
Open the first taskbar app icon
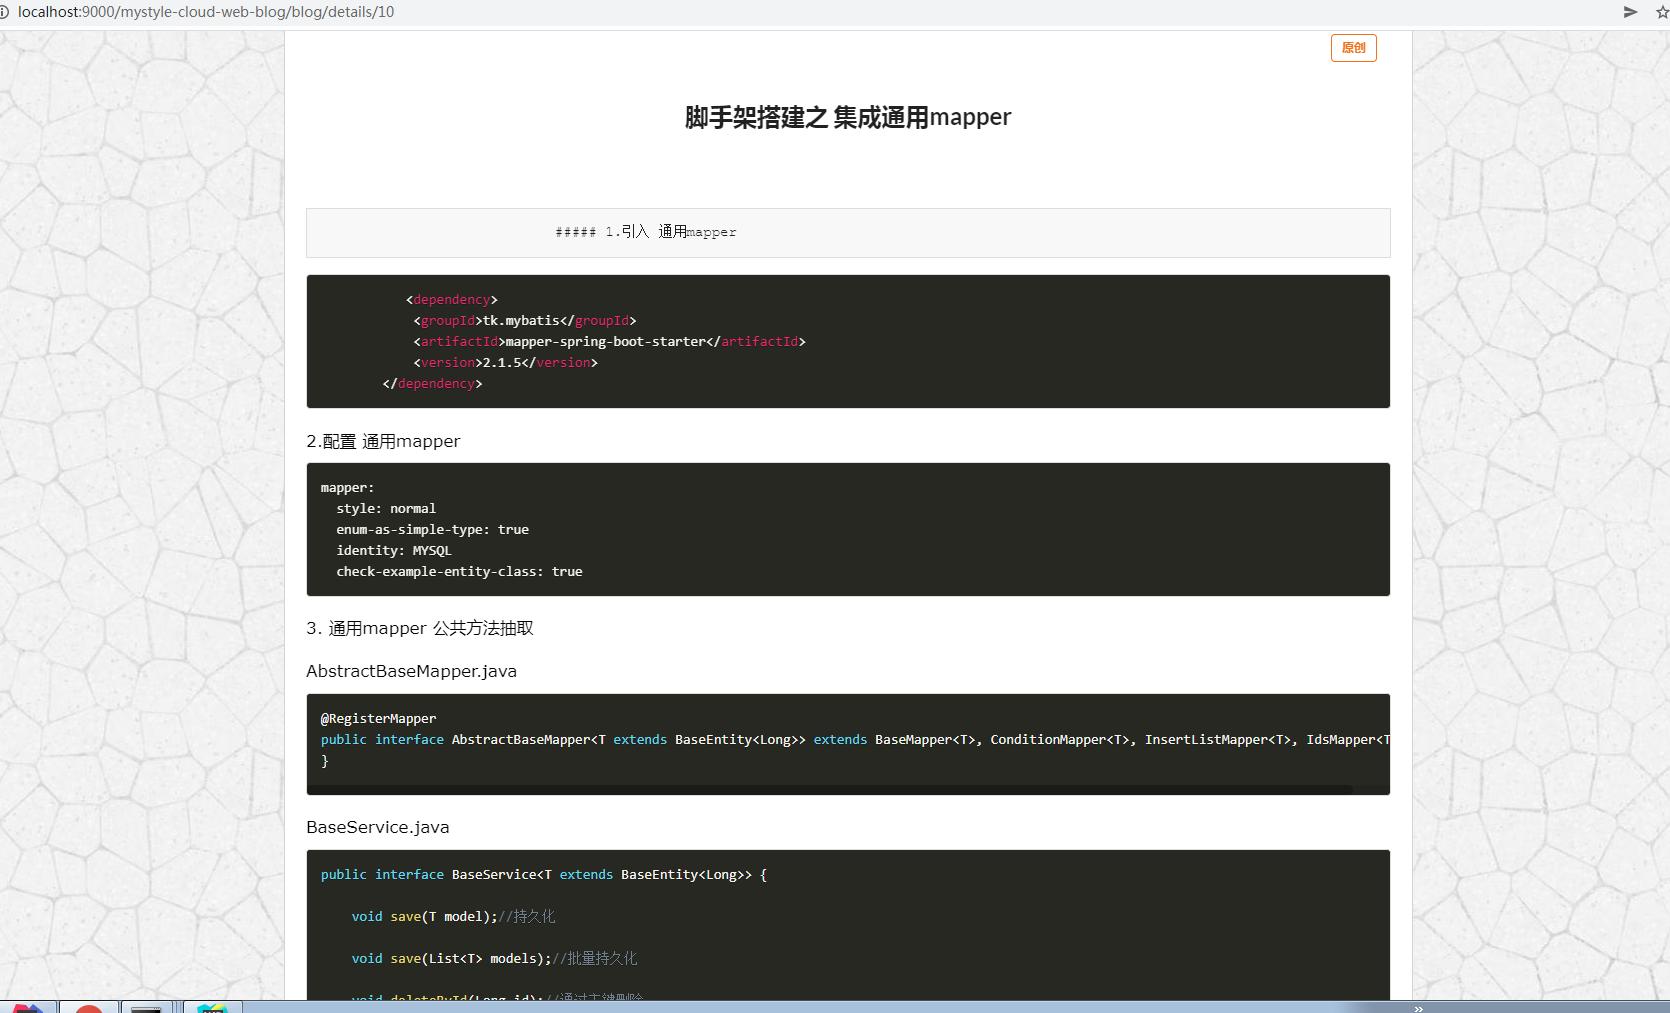28,1008
